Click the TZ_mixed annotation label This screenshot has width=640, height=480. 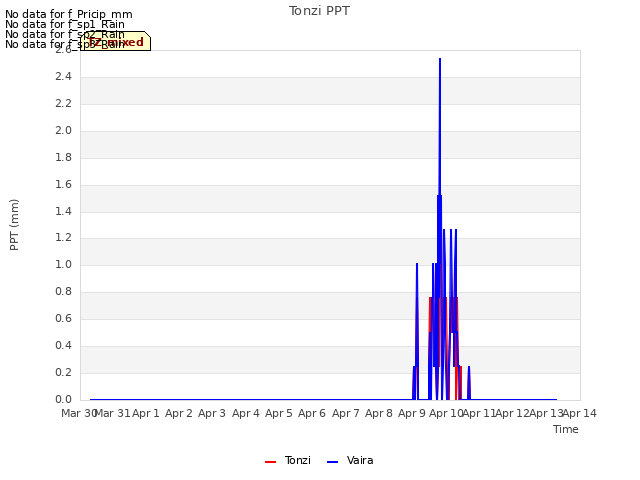click(116, 41)
